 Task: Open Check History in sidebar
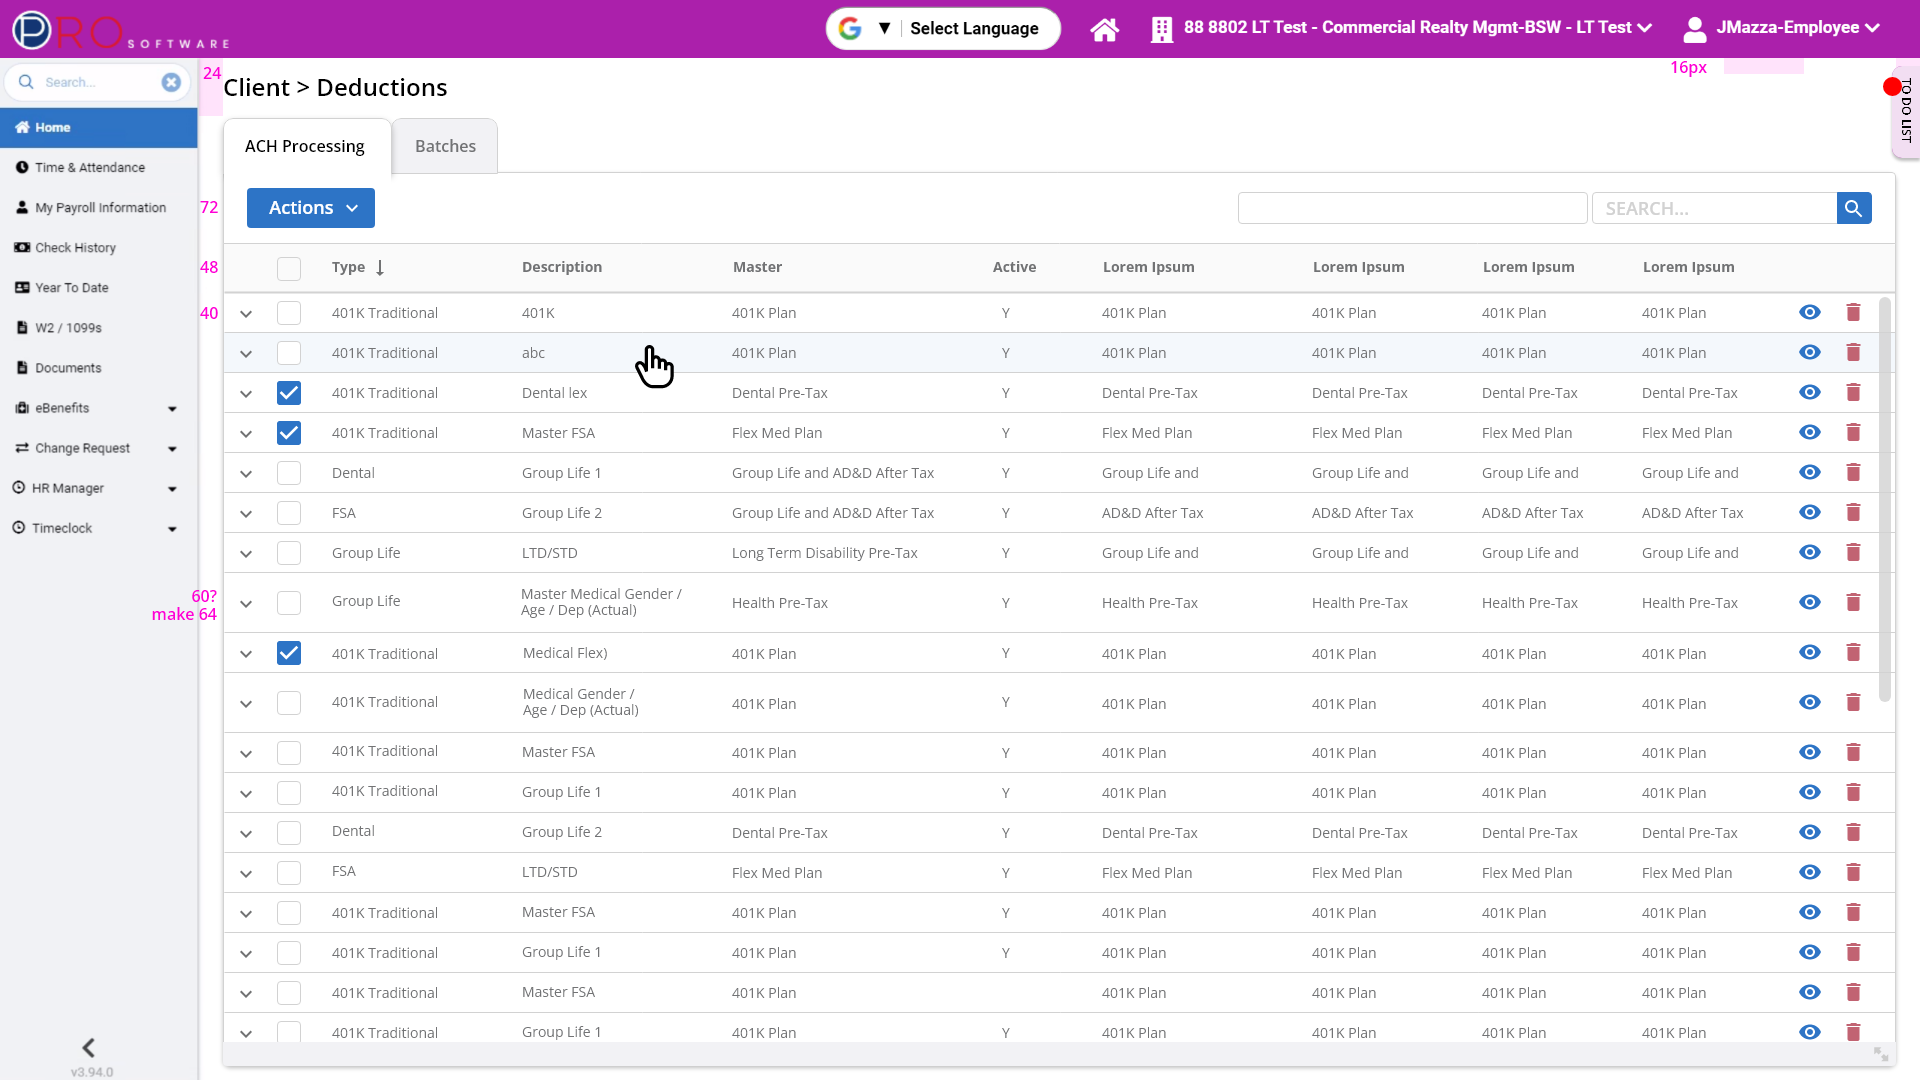(x=75, y=248)
